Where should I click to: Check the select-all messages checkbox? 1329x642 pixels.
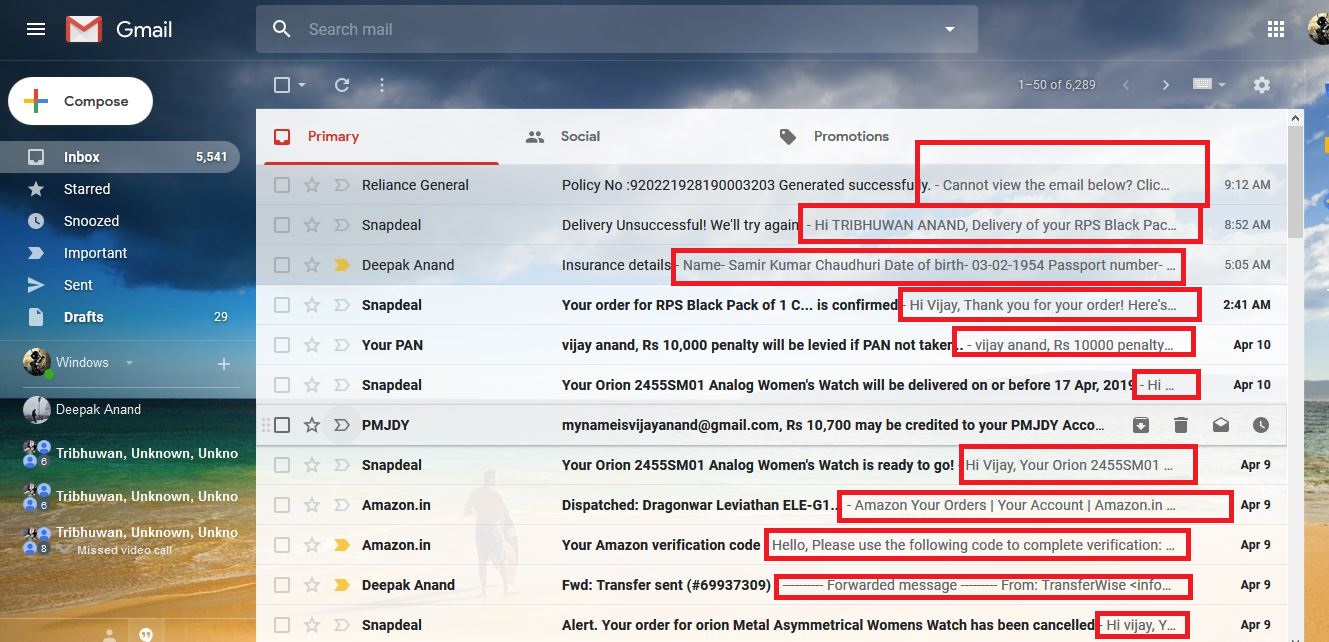click(x=281, y=85)
